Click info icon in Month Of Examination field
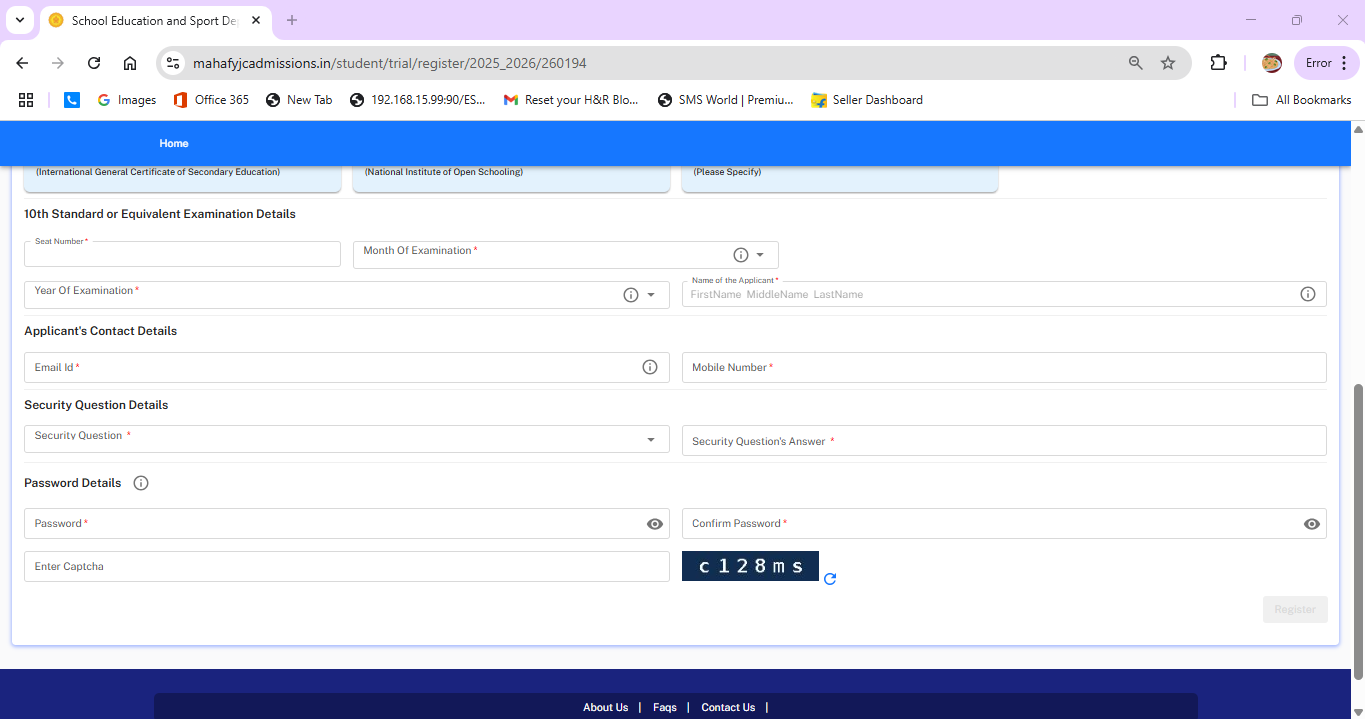Image resolution: width=1365 pixels, height=719 pixels. tap(741, 255)
